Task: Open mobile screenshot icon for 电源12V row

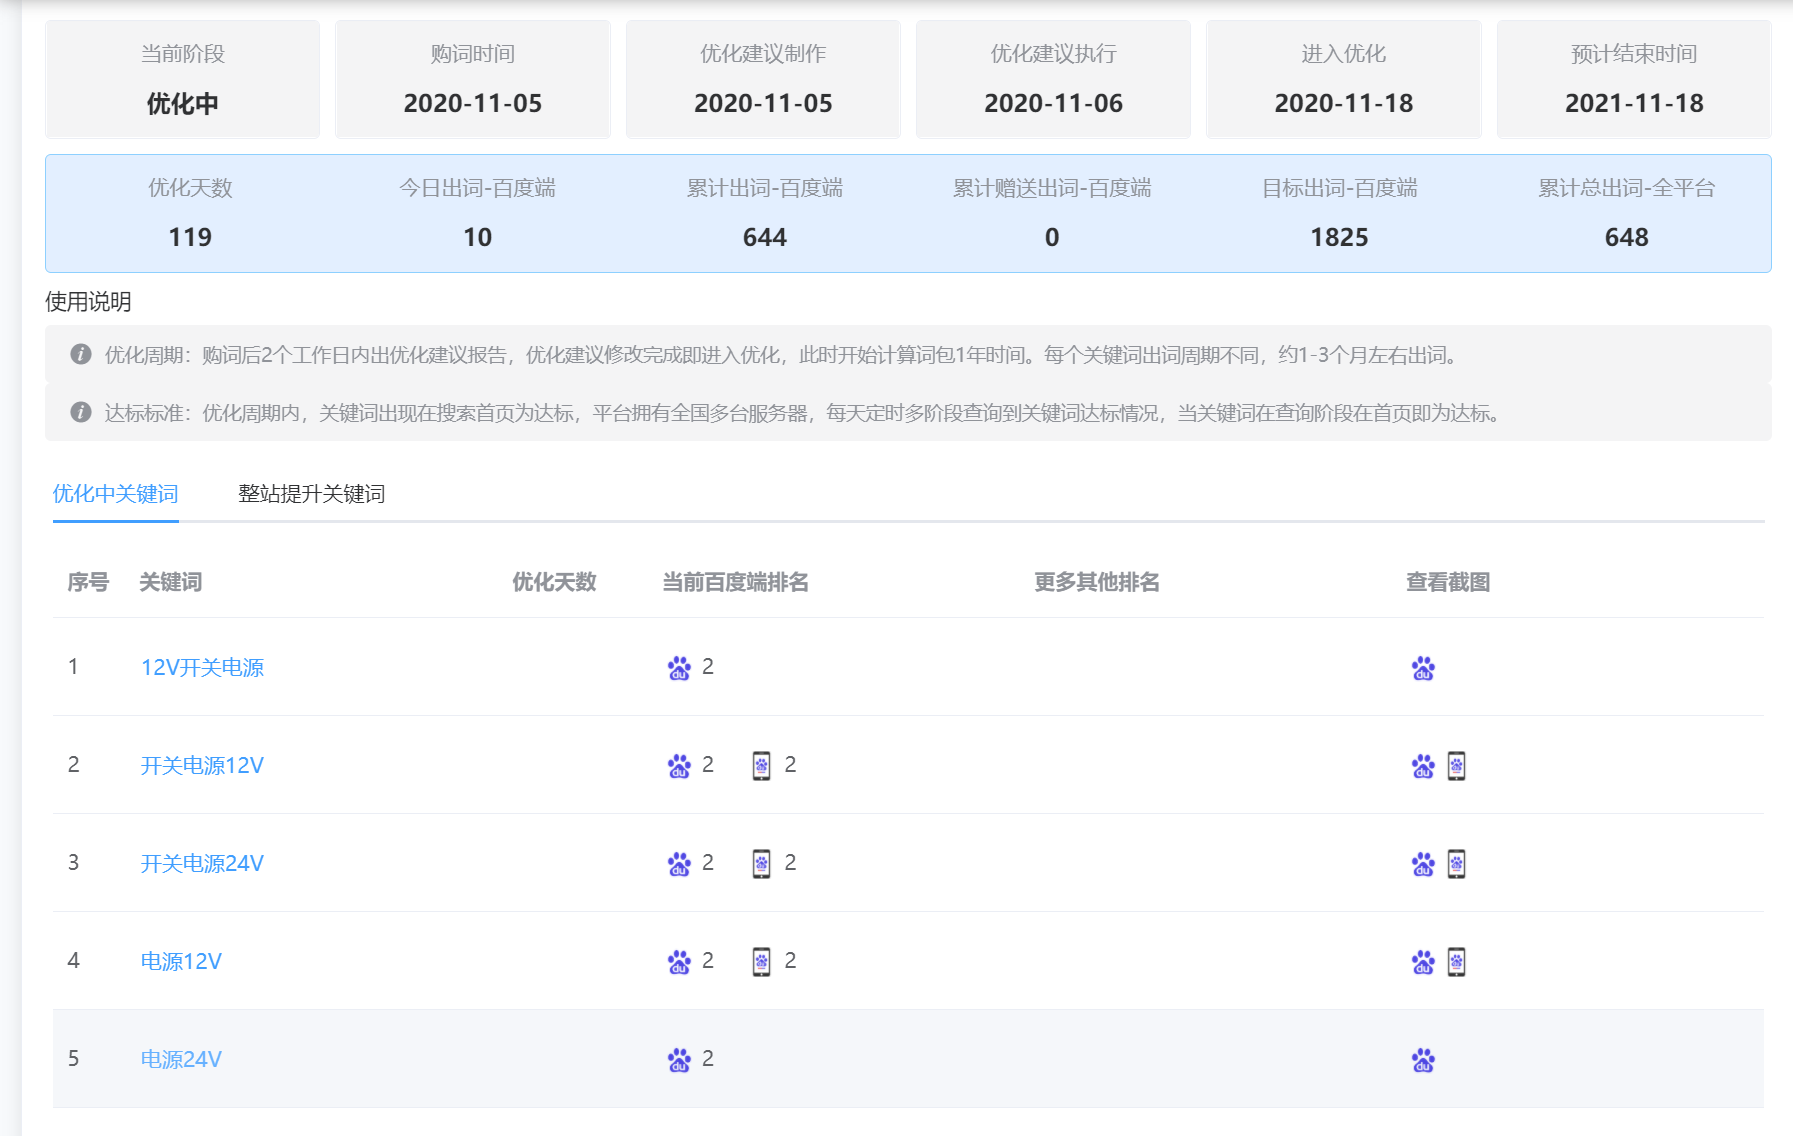Action: click(1456, 962)
